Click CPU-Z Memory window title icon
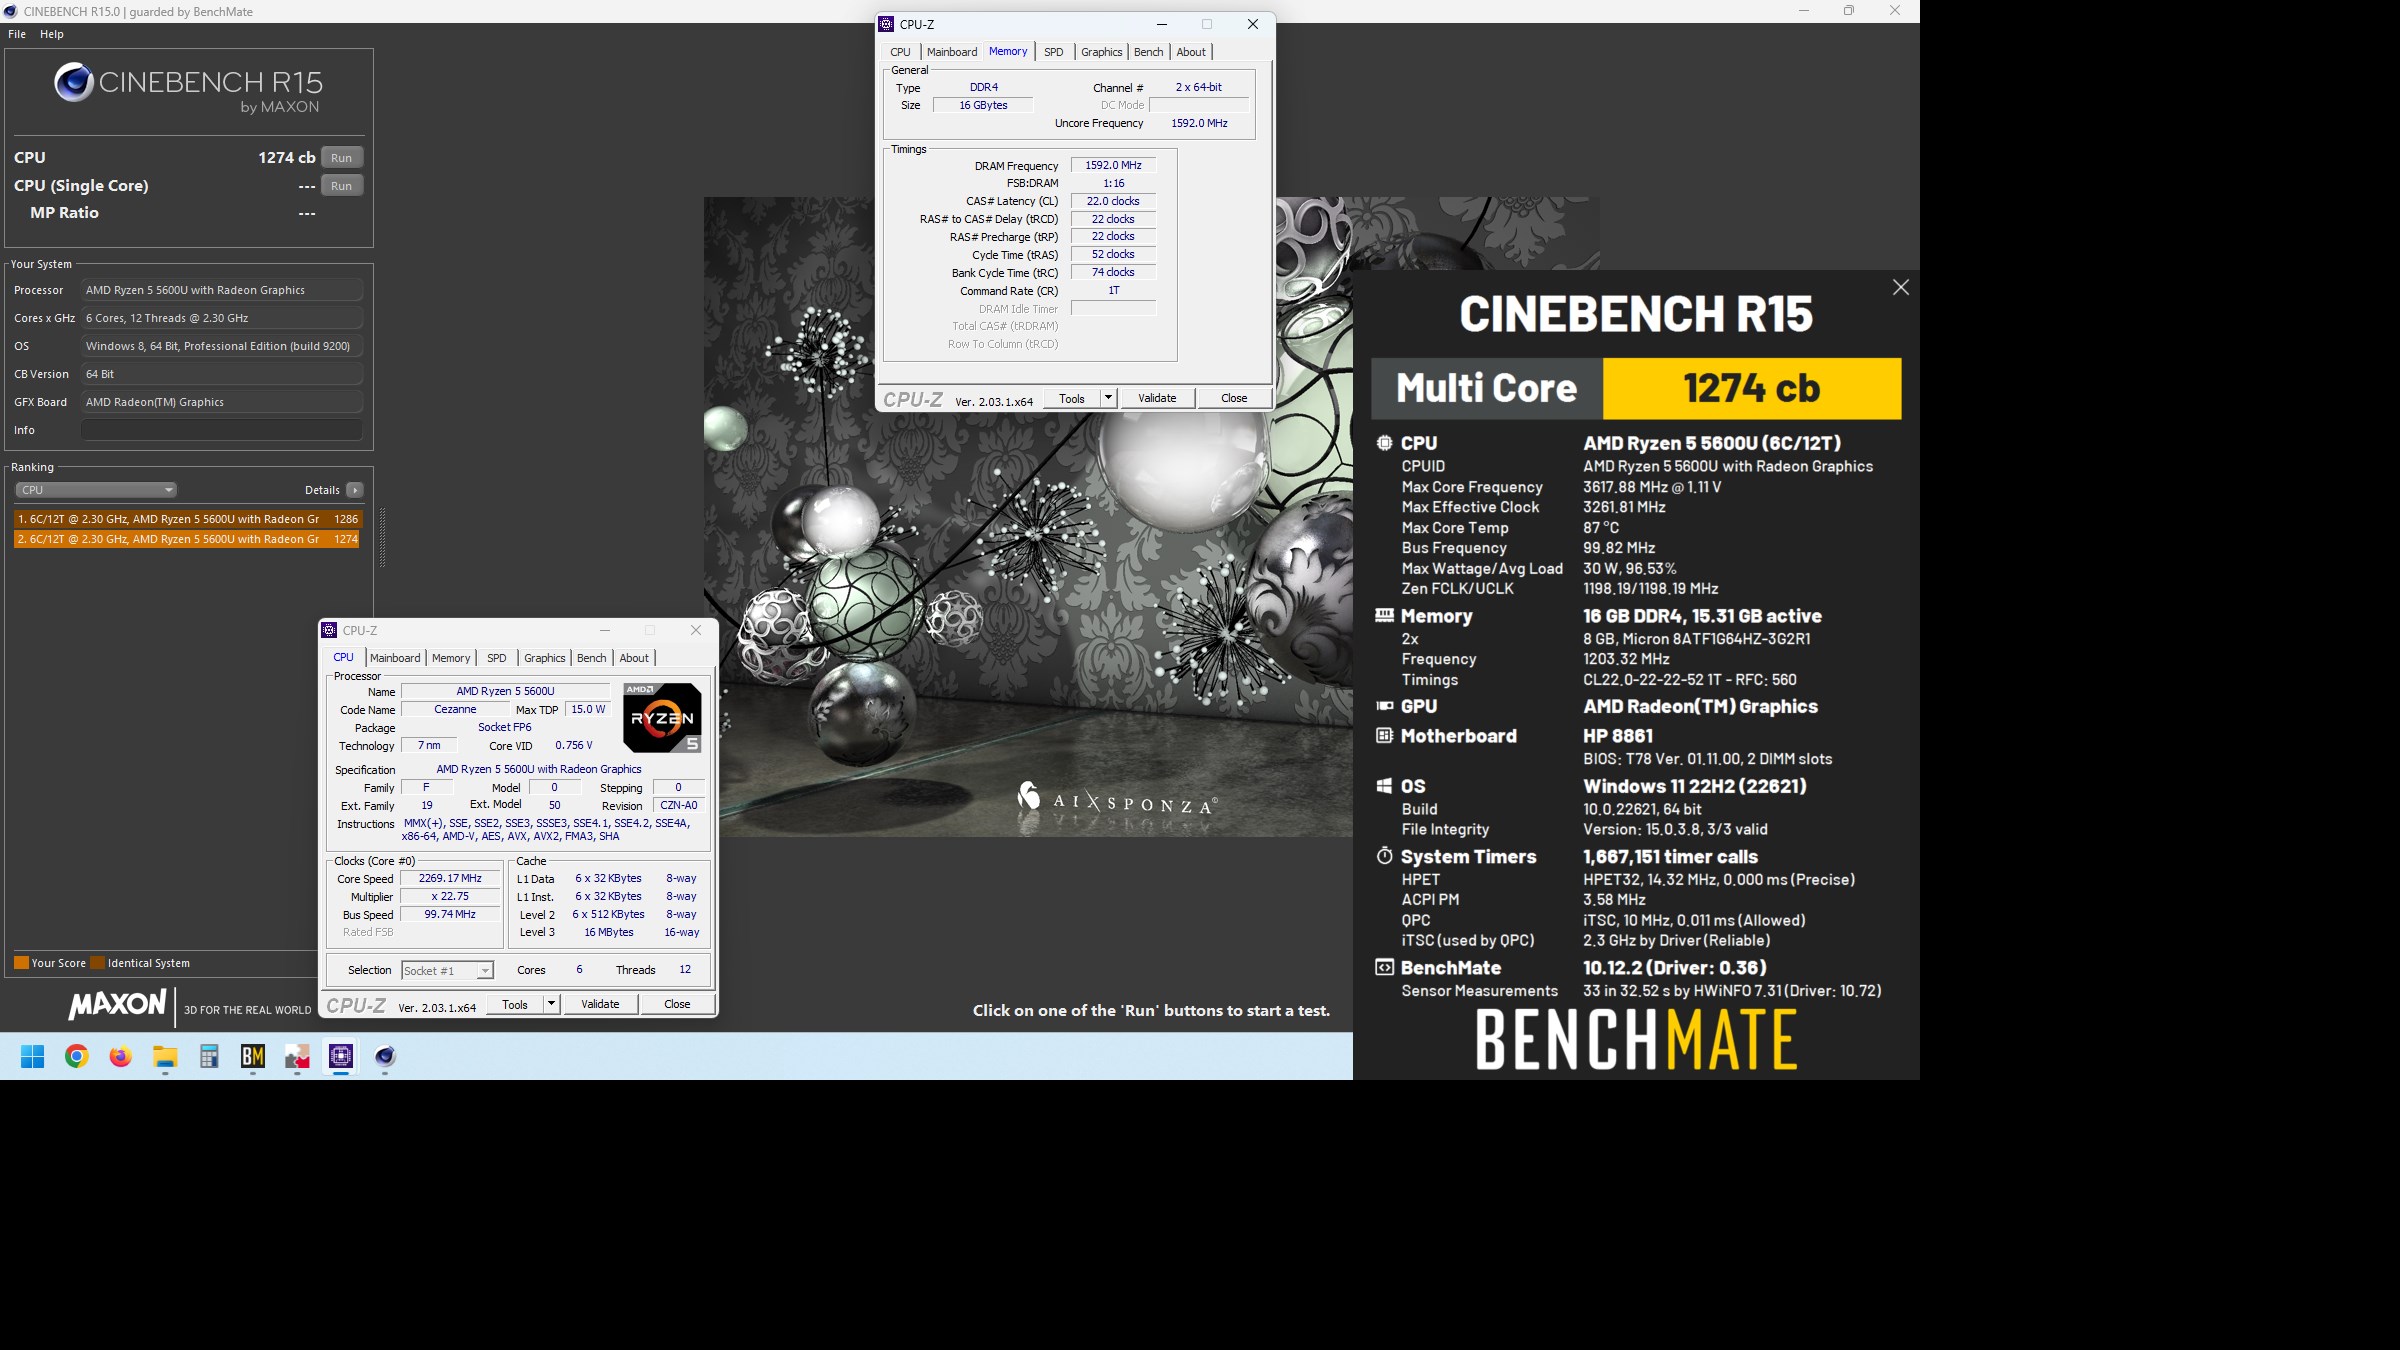This screenshot has width=2400, height=1350. pos(886,24)
